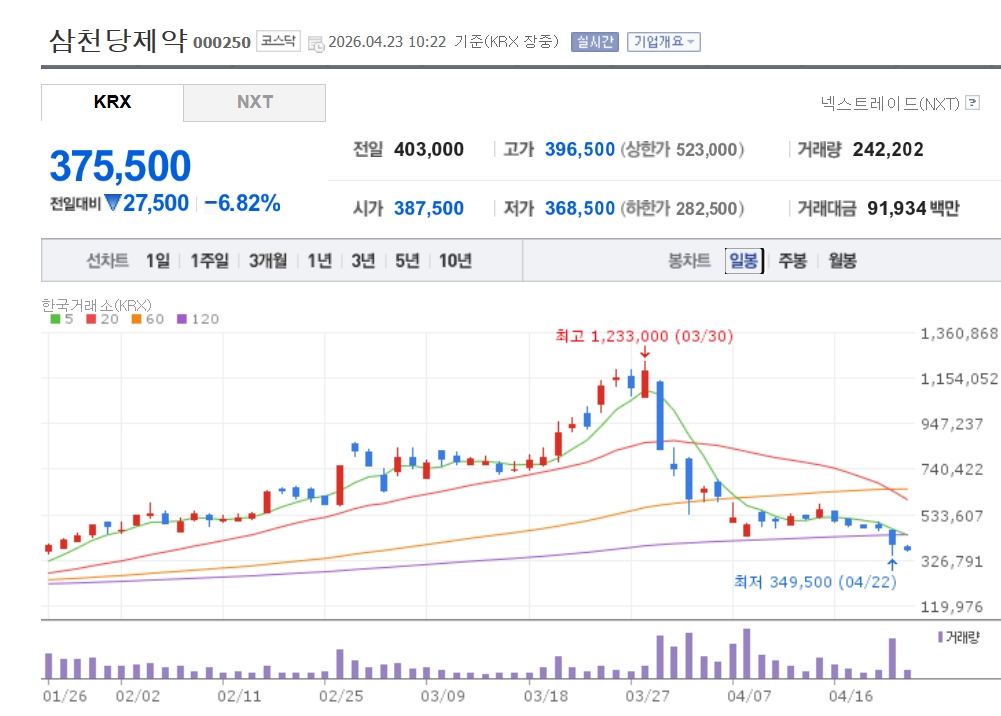Click the green 5-day moving average swatch

(56, 318)
